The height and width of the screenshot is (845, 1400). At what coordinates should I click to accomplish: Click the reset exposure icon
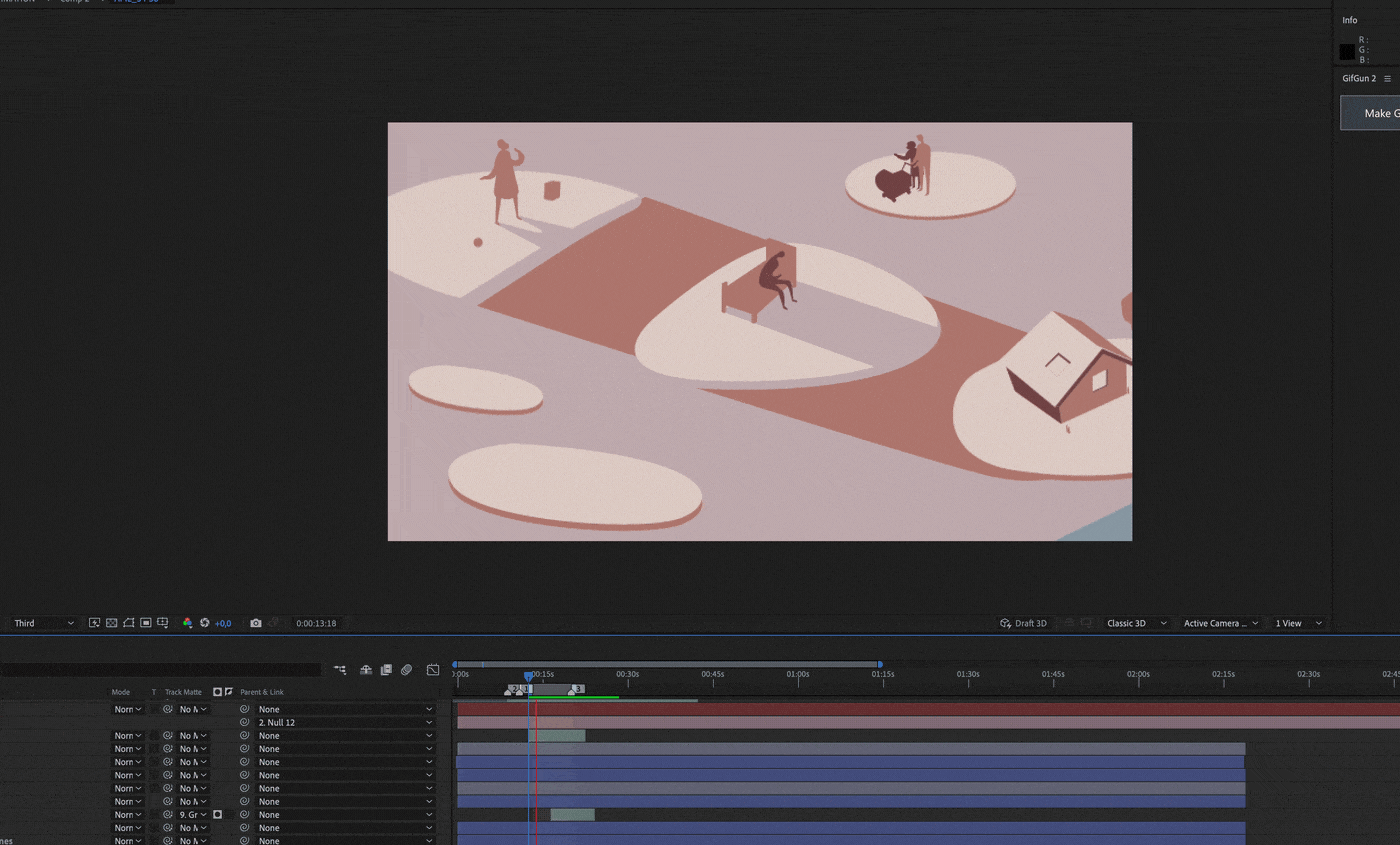[204, 623]
